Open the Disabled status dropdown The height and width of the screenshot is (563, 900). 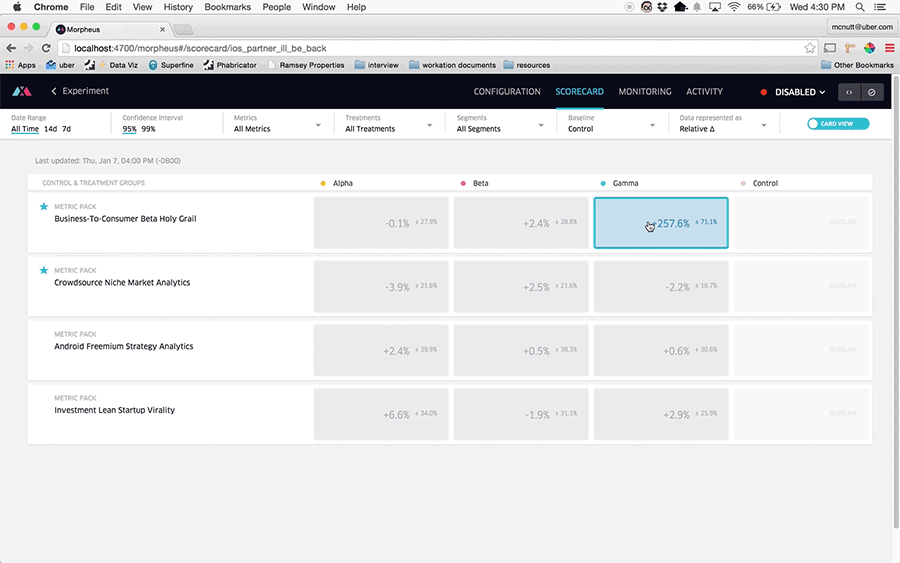794,92
